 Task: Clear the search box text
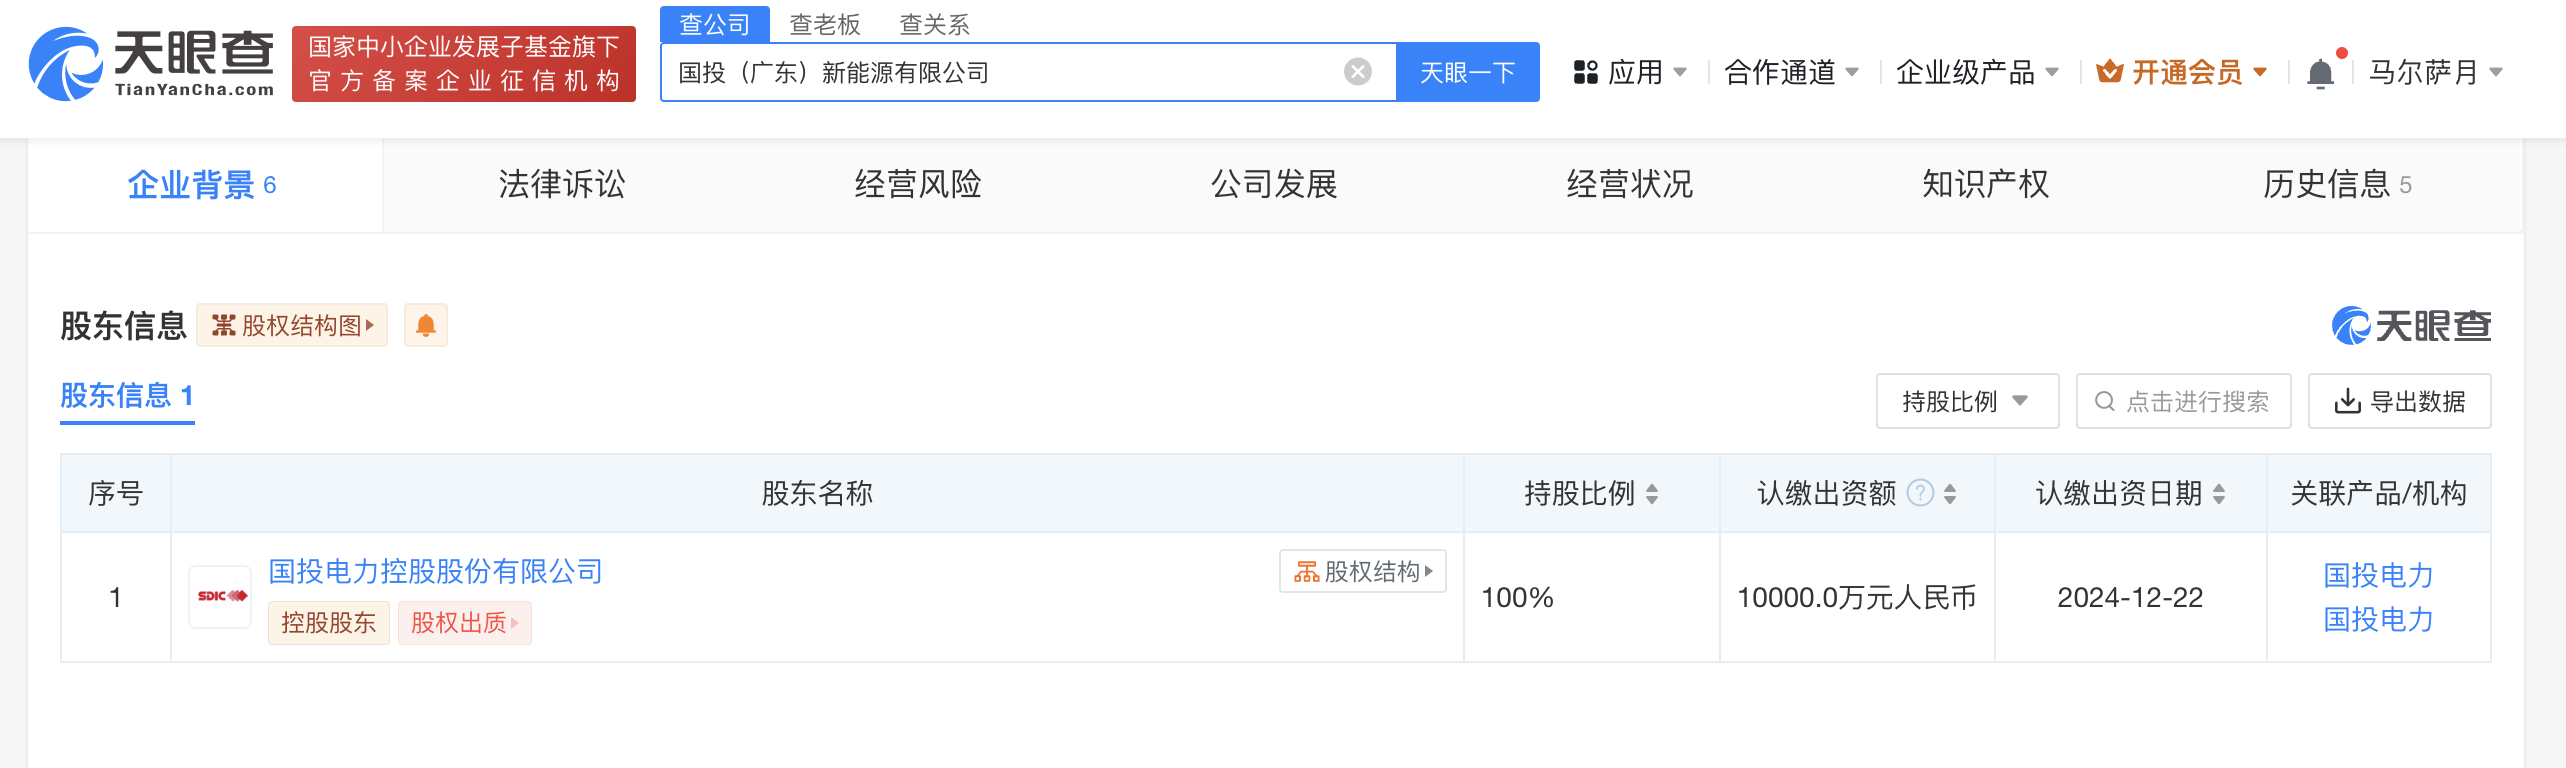point(1357,72)
